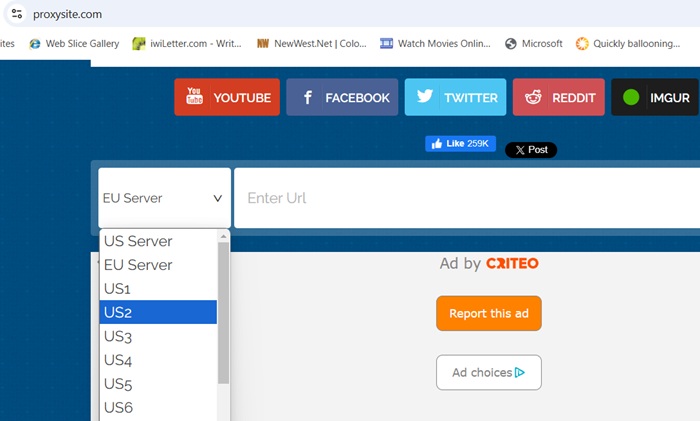Screen dimensions: 700x421
Task: Click the CRITEO ad logo
Action: click(x=512, y=263)
